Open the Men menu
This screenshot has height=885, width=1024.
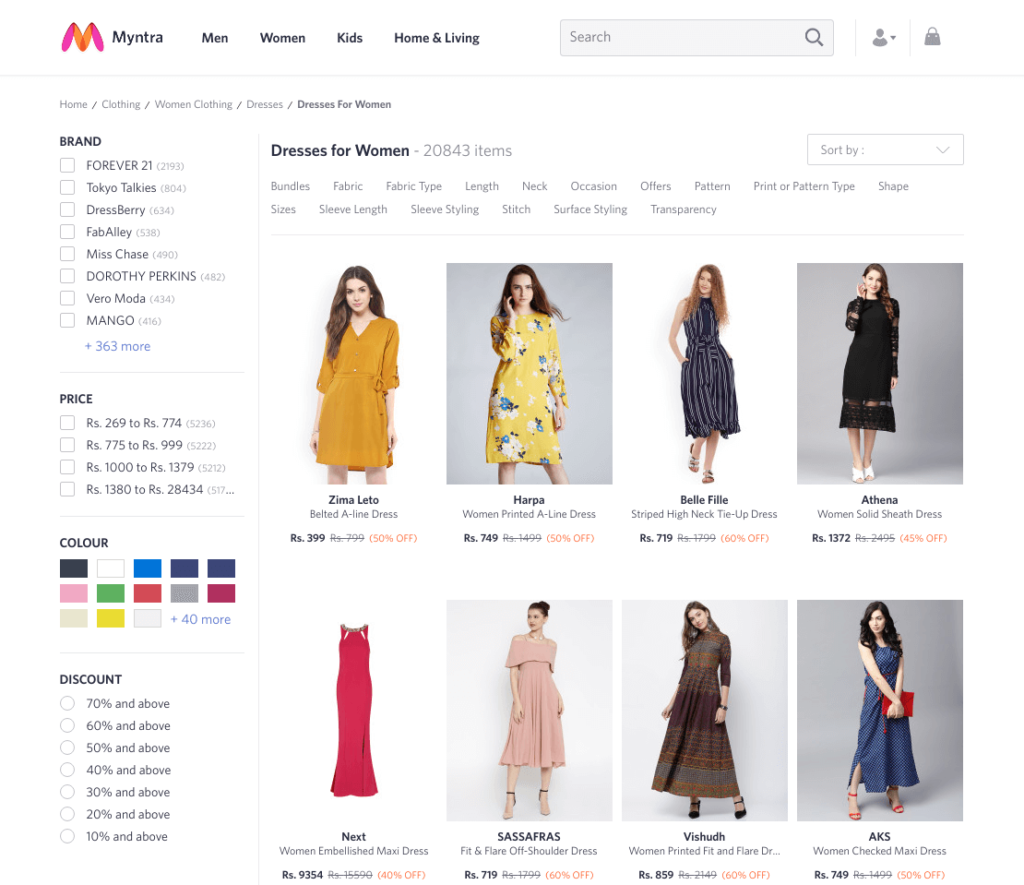tap(215, 38)
